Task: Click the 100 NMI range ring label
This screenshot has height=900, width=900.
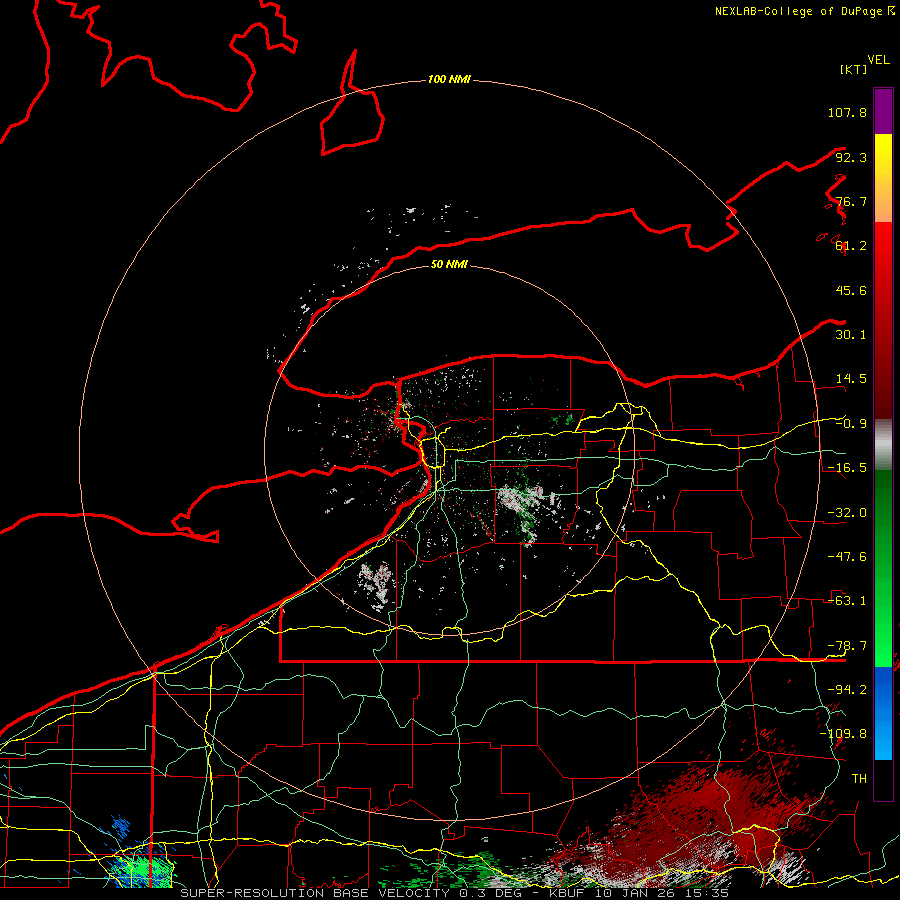Action: coord(449,79)
